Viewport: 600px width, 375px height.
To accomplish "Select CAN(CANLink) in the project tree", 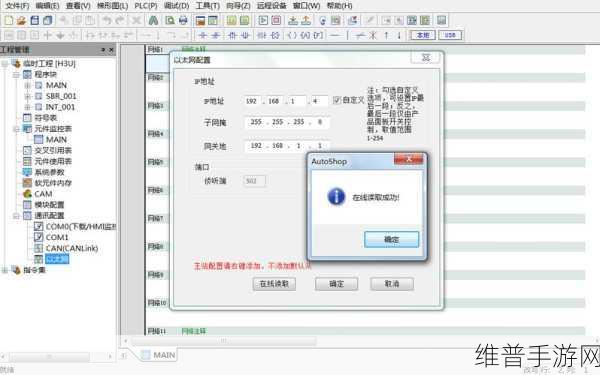I will 72,248.
